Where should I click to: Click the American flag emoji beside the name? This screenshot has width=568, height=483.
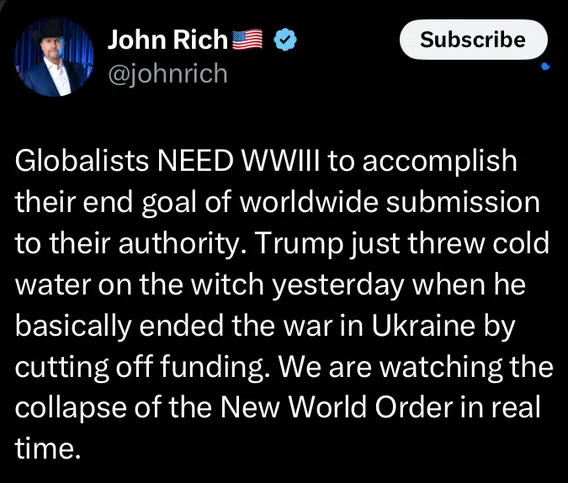point(247,39)
